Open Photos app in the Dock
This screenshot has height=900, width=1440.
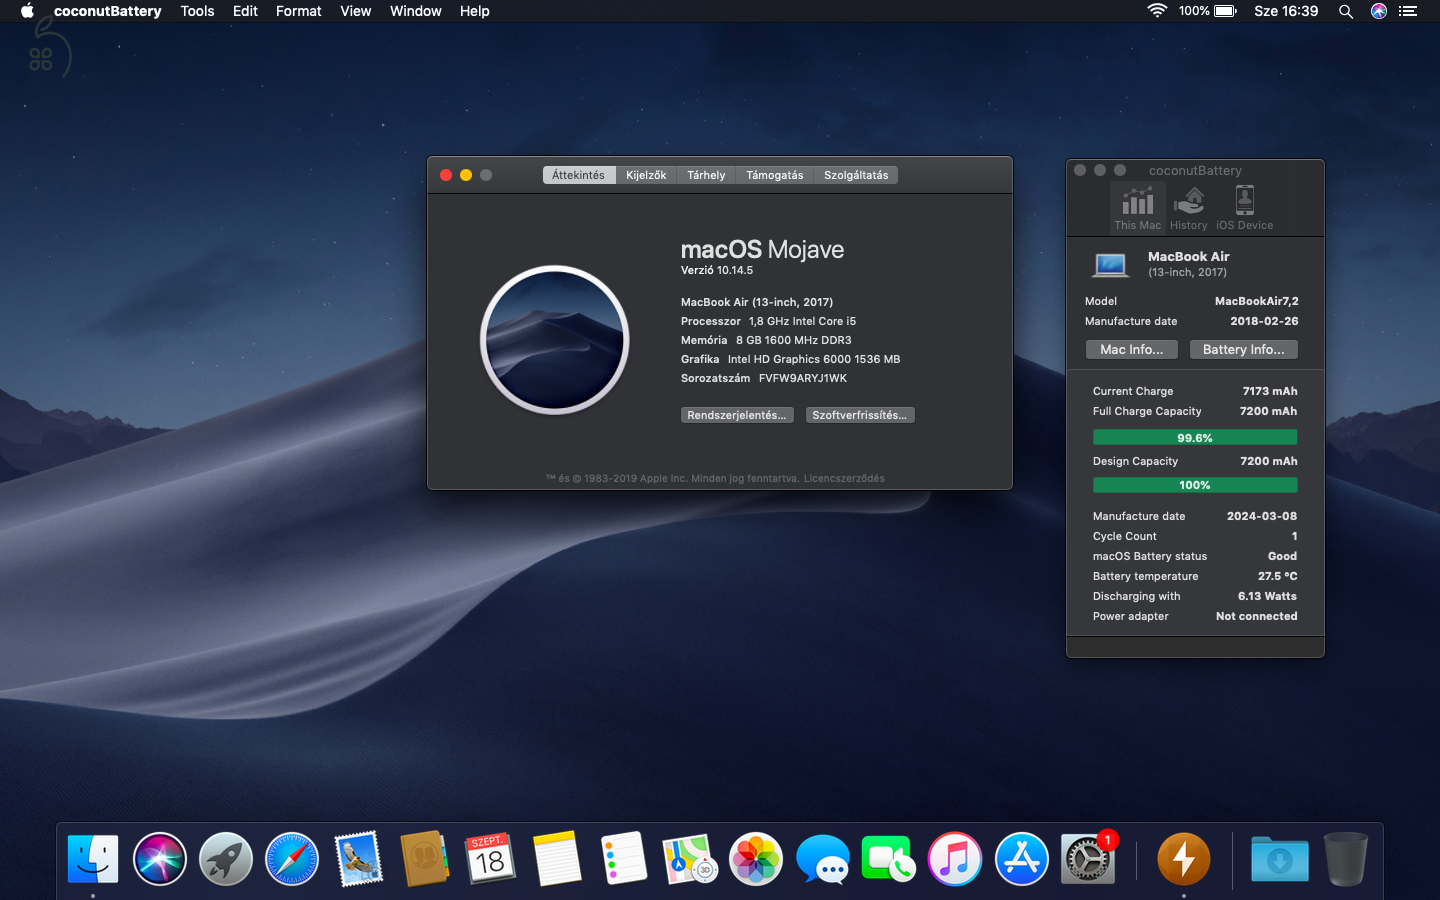point(756,859)
